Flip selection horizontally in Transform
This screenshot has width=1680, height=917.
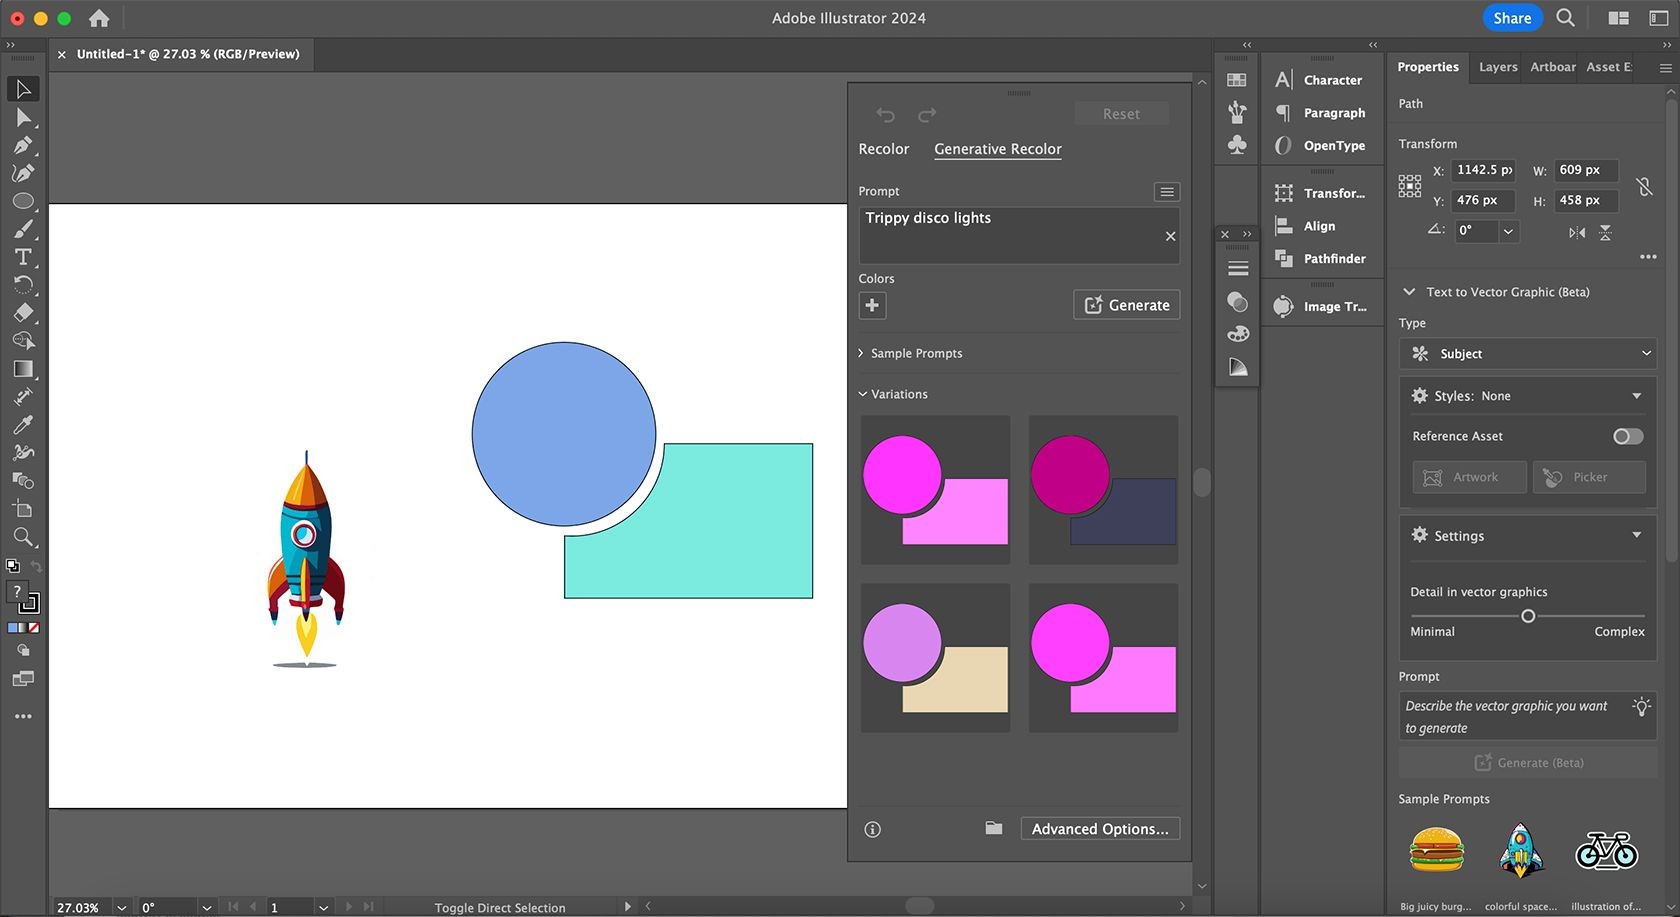click(x=1577, y=232)
